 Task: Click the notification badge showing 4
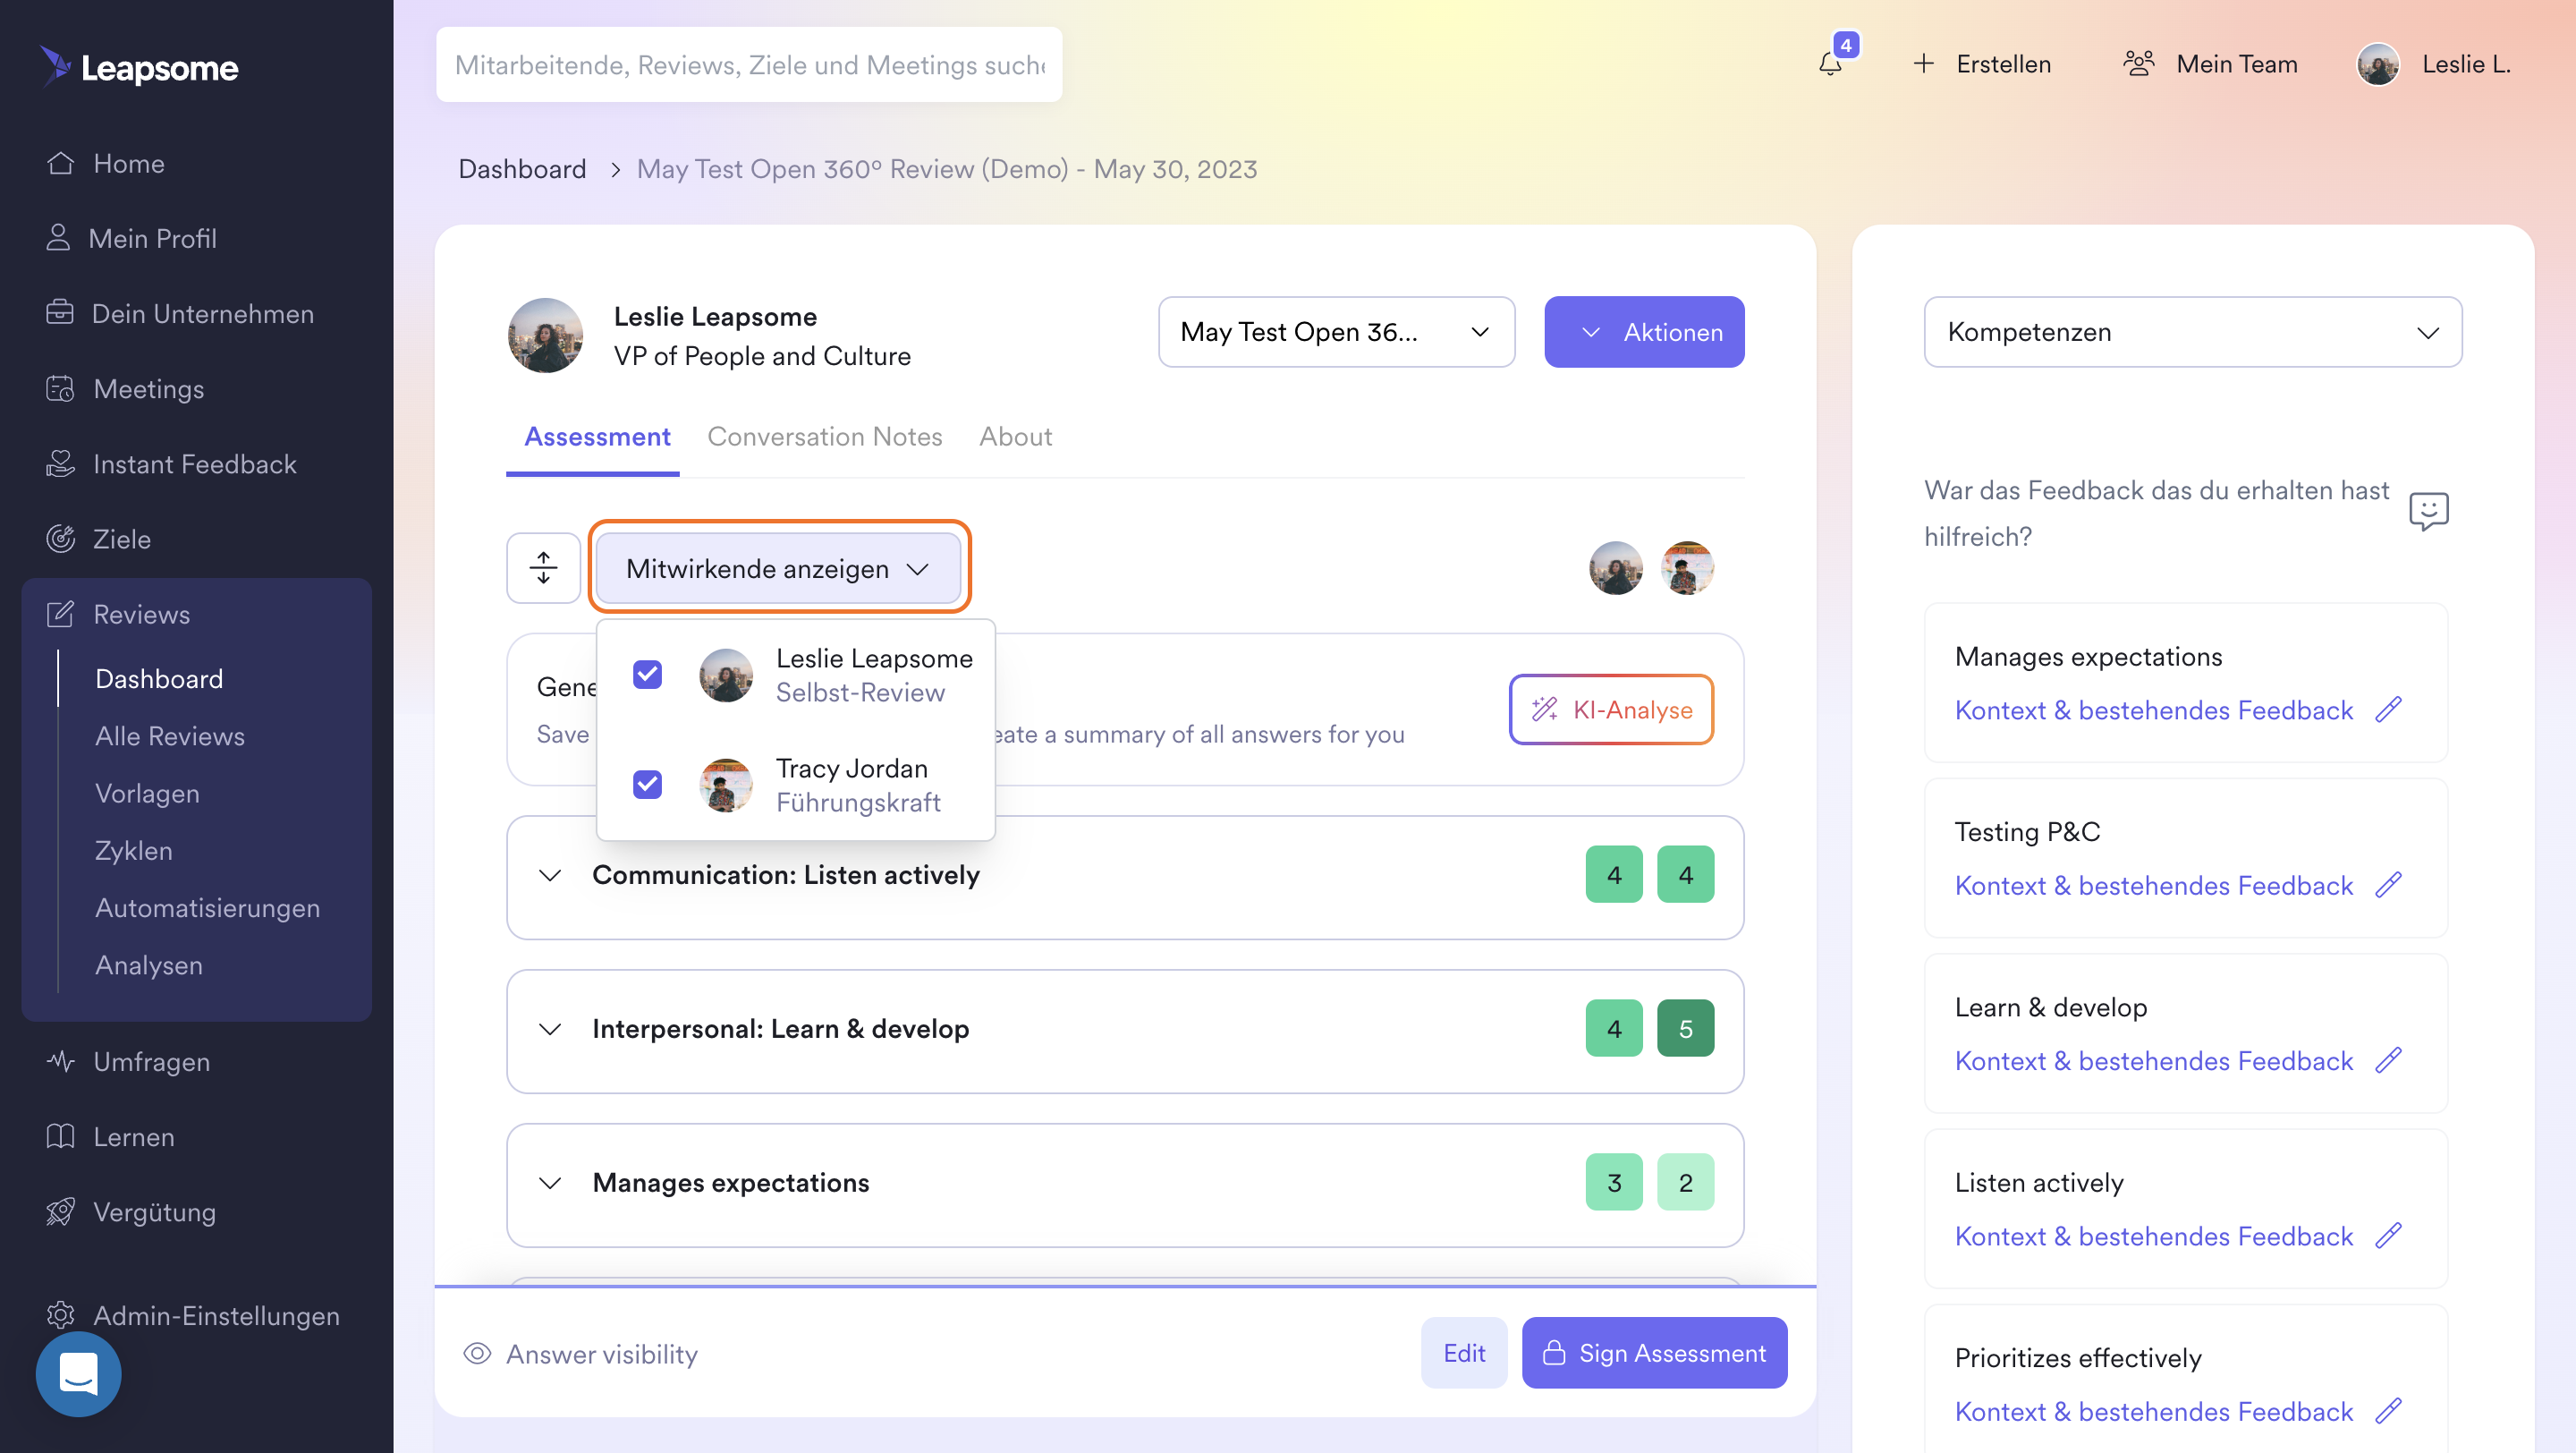1846,44
